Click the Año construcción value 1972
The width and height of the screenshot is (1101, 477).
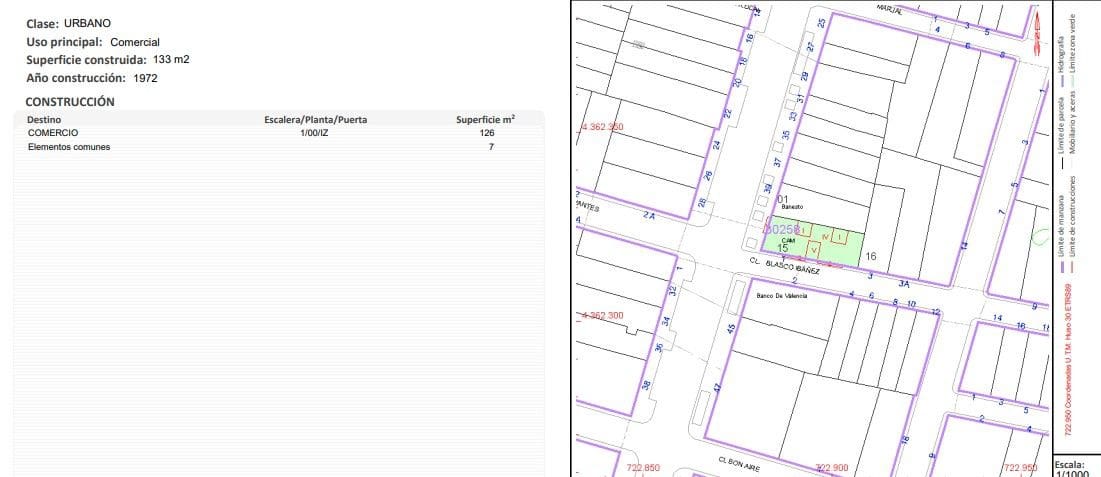click(145, 78)
